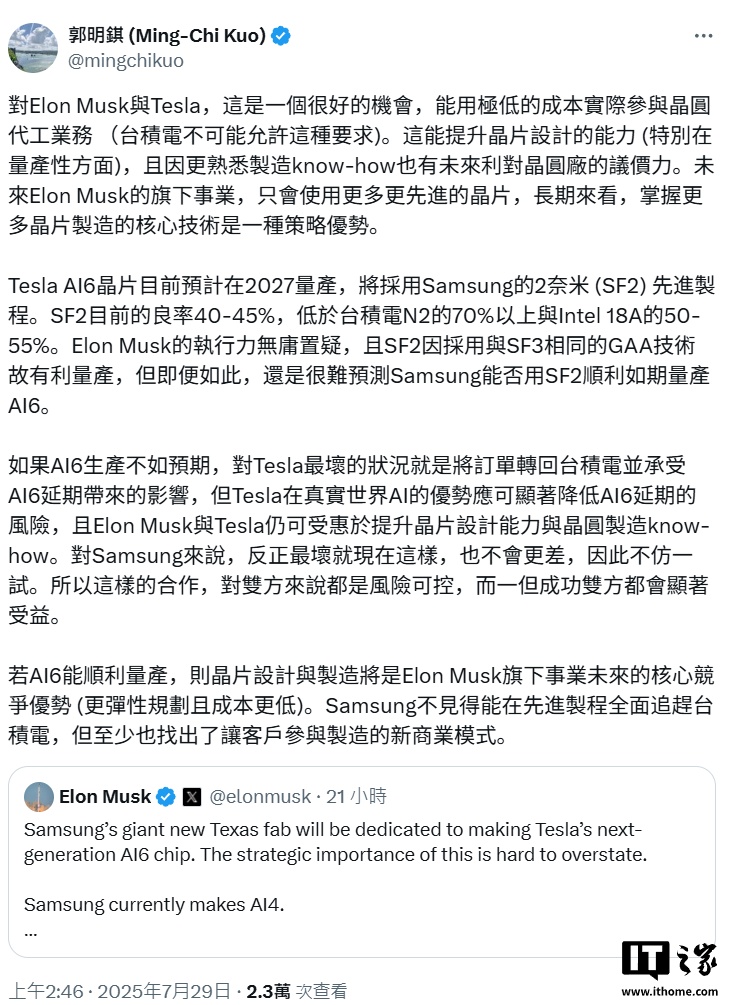Viewport: 729px width, 1005px height.
Task: Open Elon Musk's name in quoted post
Action: tap(104, 797)
